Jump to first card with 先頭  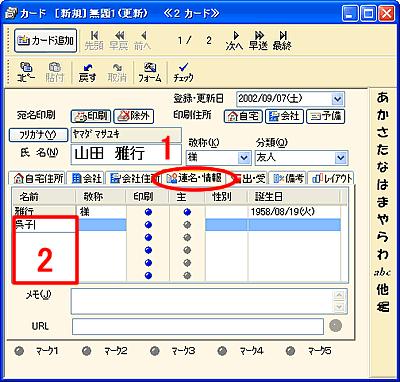94,41
